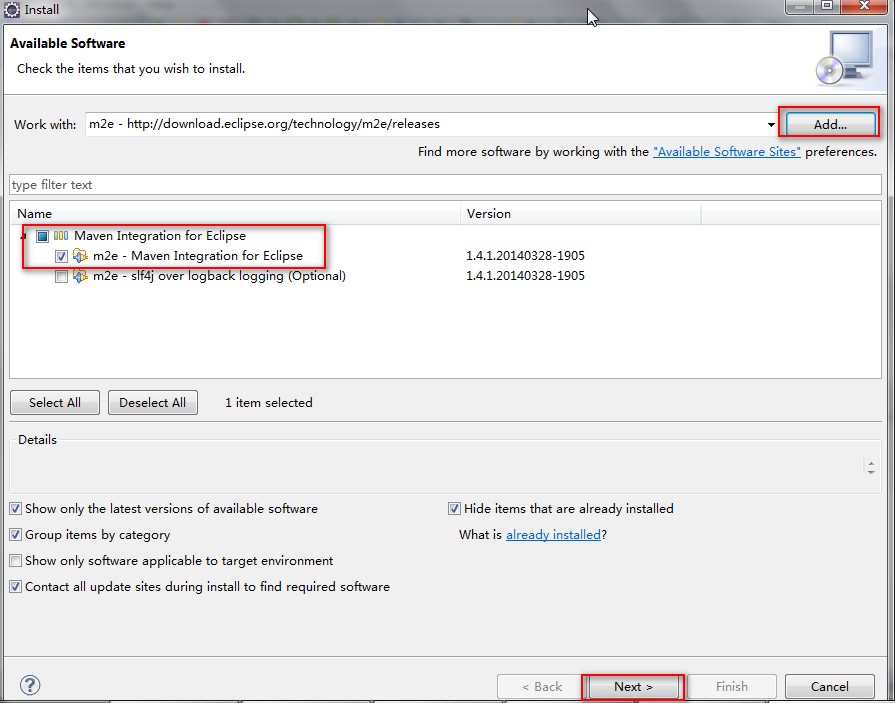This screenshot has width=895, height=703.
Task: Toggle Show only the latest versions checkbox
Action: click(15, 509)
